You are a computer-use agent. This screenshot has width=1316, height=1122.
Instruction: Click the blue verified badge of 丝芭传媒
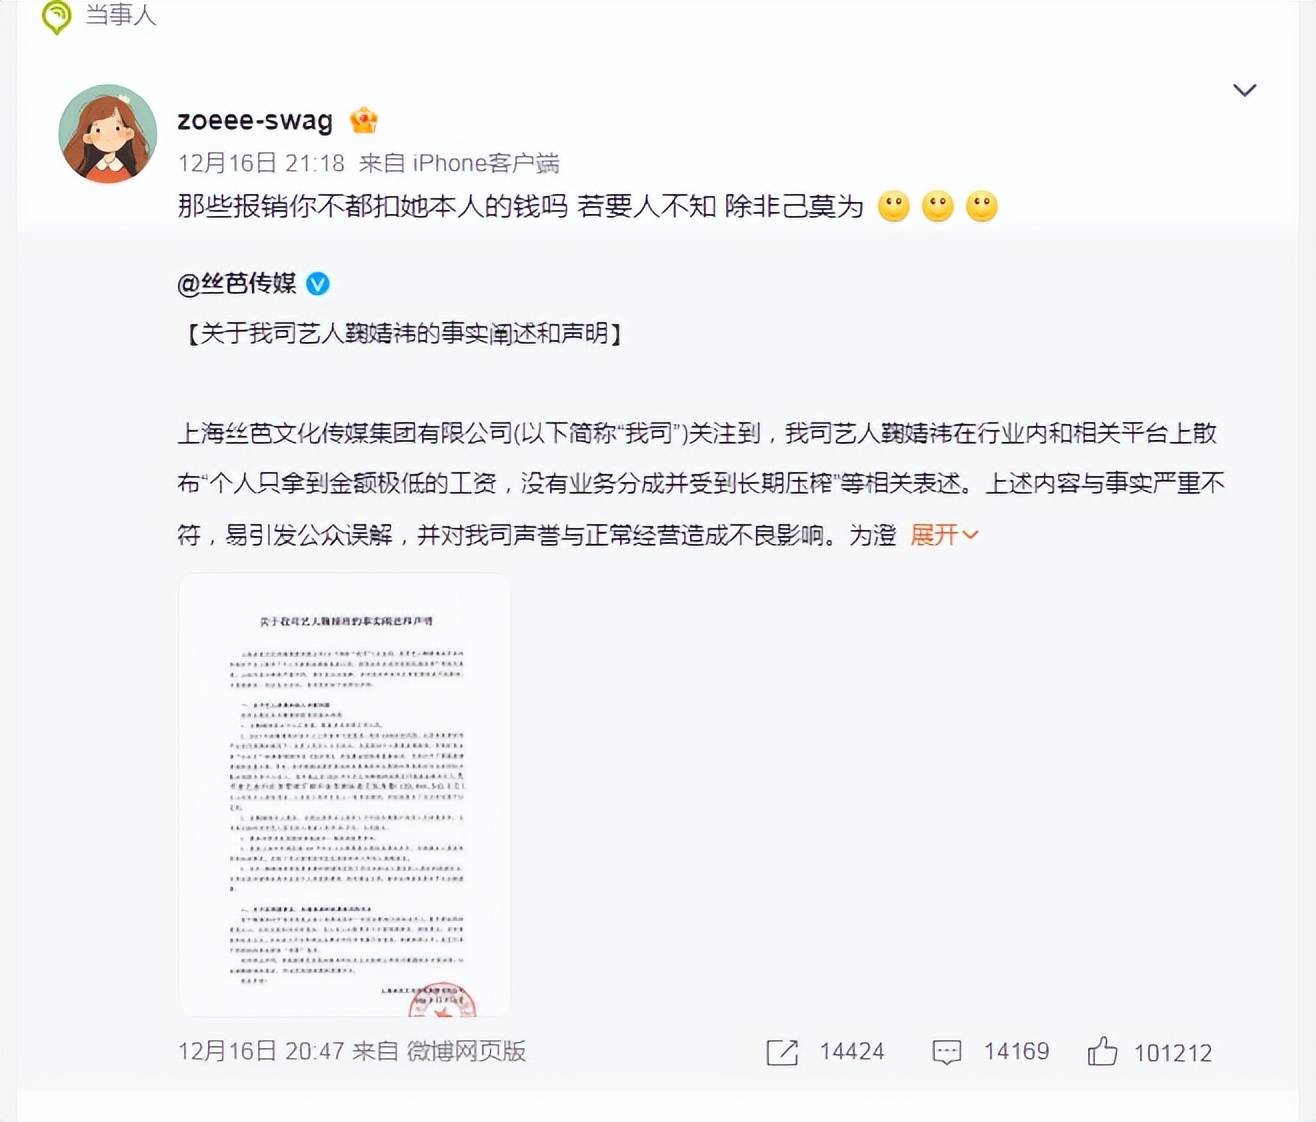pyautogui.click(x=318, y=284)
